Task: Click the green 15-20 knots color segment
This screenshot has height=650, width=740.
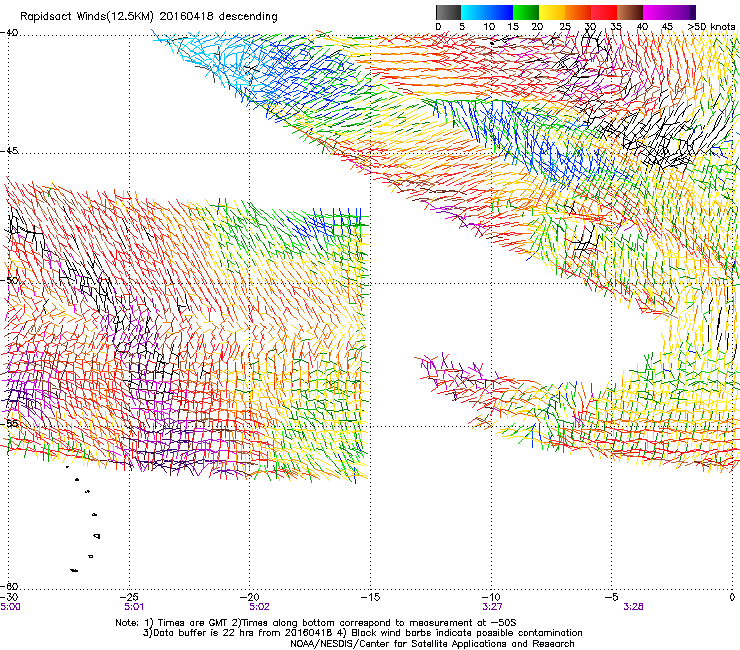Action: pyautogui.click(x=526, y=12)
